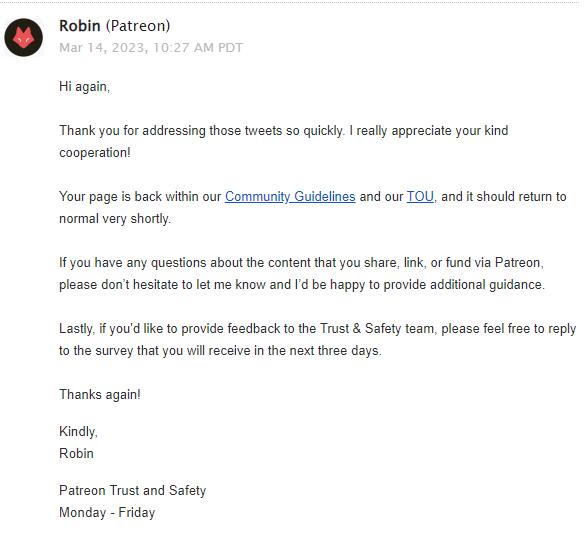The width and height of the screenshot is (587, 546).
Task: Click the 'normal very shortly.' line
Action: [115, 219]
